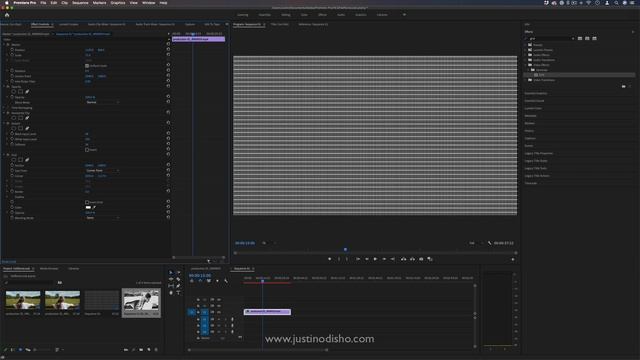Click rectangle mask tool under Grid effect
The image size is (640, 360).
tap(20, 160)
